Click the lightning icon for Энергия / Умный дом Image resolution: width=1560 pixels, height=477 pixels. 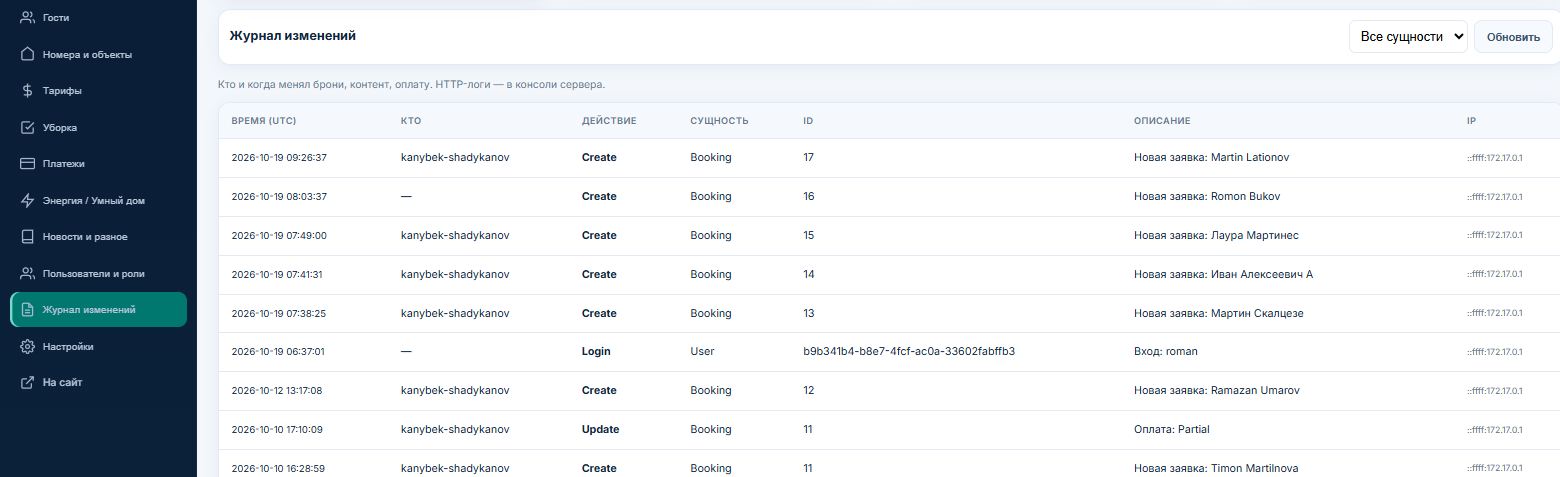click(28, 200)
